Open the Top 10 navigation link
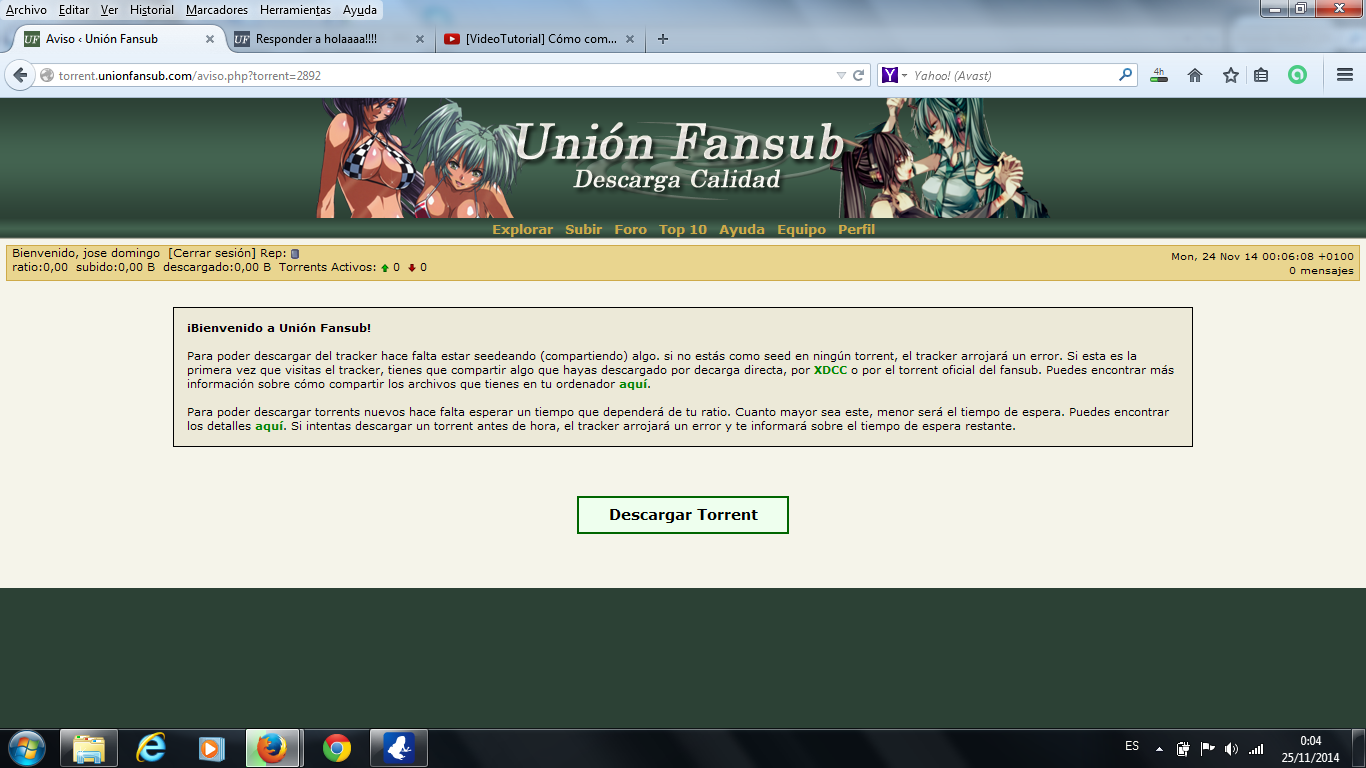1366x768 pixels. click(x=683, y=229)
